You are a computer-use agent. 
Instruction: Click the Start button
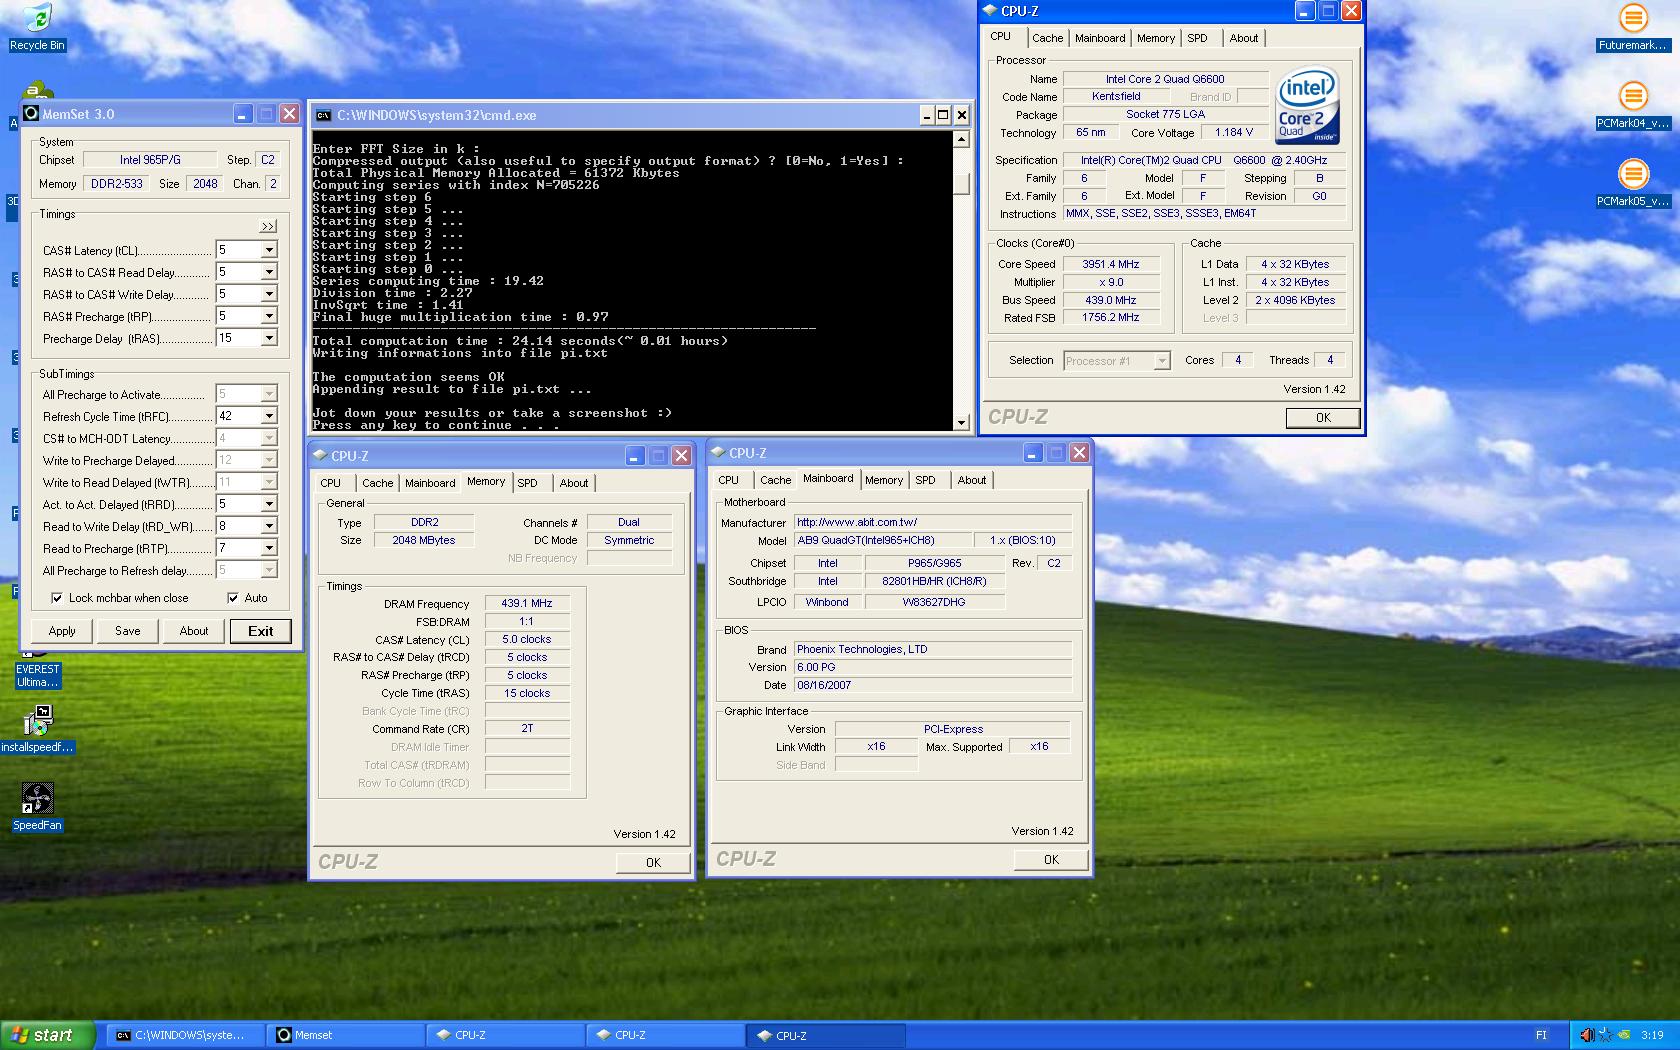[x=48, y=1035]
